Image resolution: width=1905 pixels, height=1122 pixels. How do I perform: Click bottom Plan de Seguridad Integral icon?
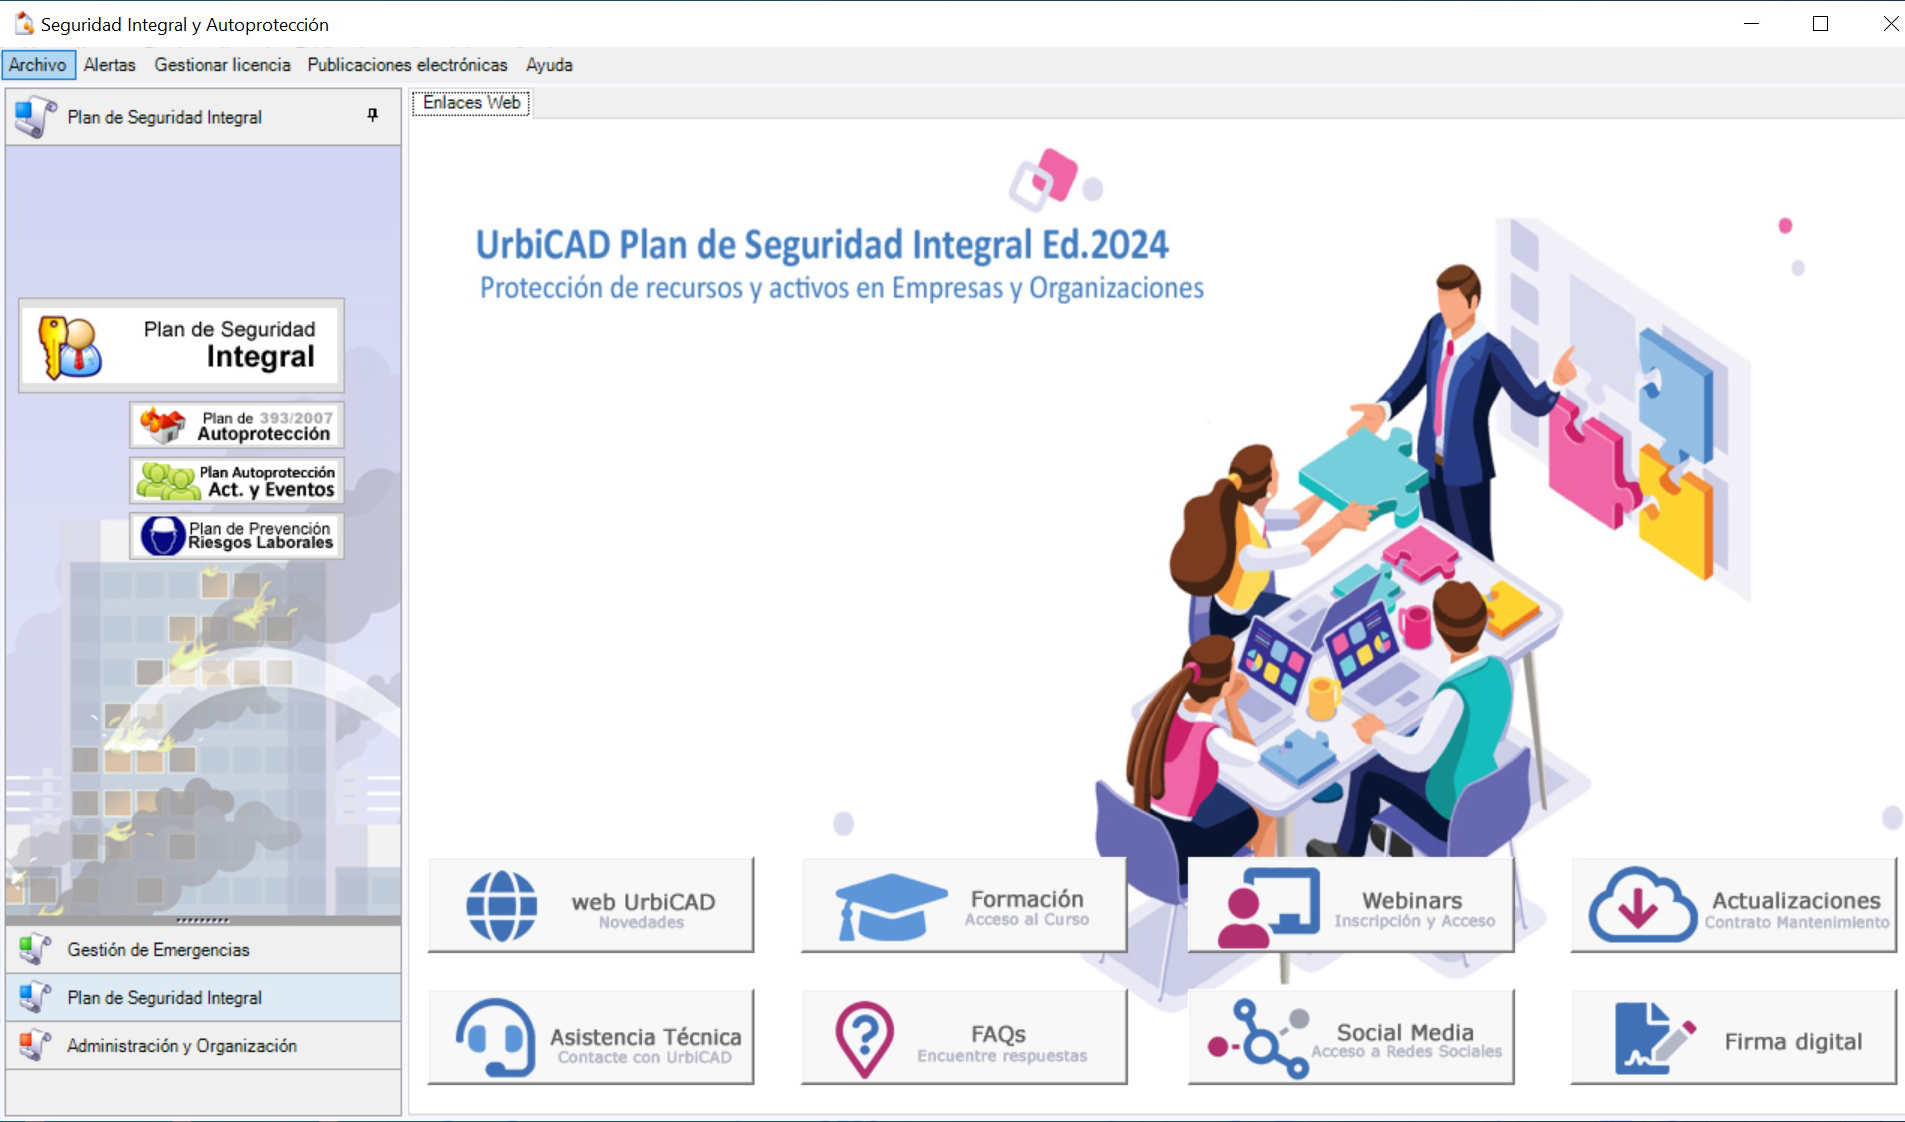pos(35,997)
